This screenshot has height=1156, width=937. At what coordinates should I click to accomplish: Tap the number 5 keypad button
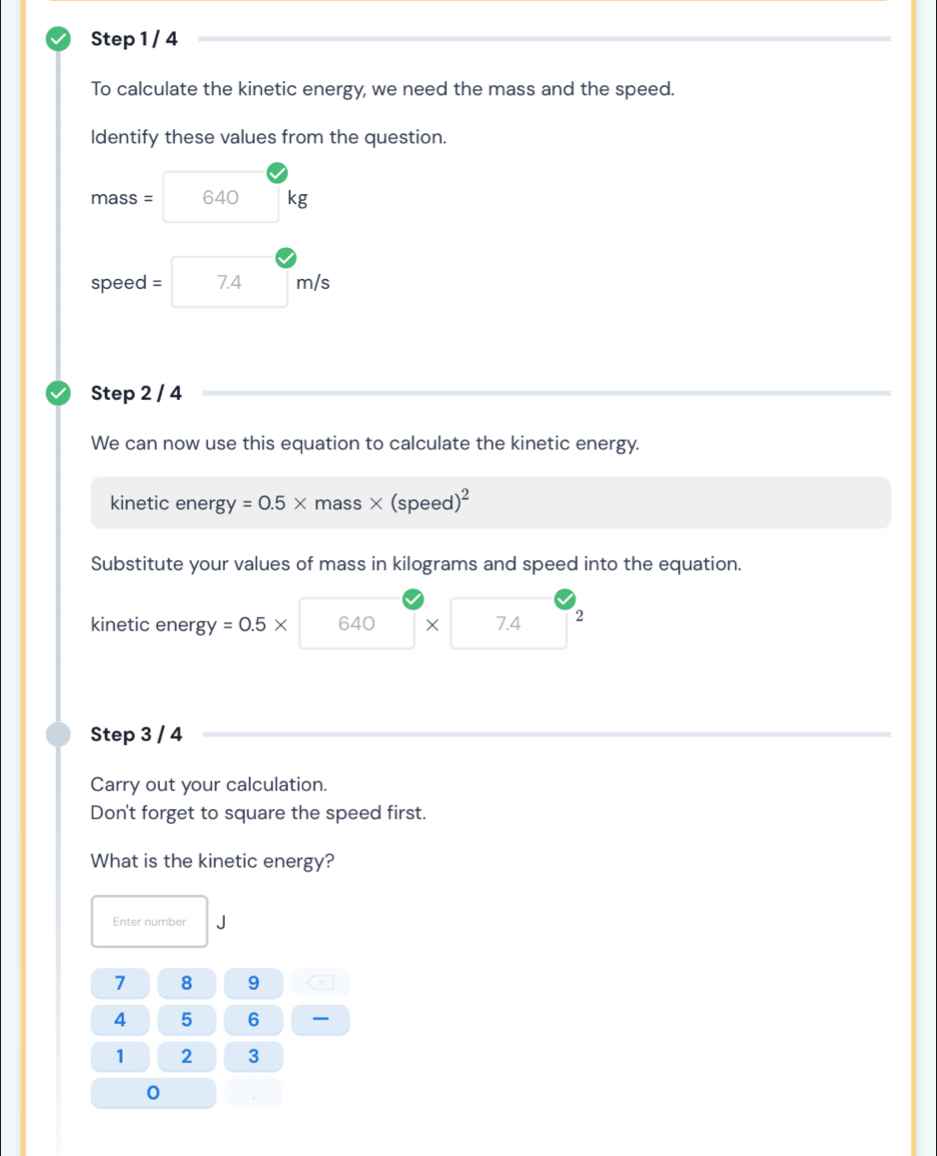click(x=186, y=1020)
